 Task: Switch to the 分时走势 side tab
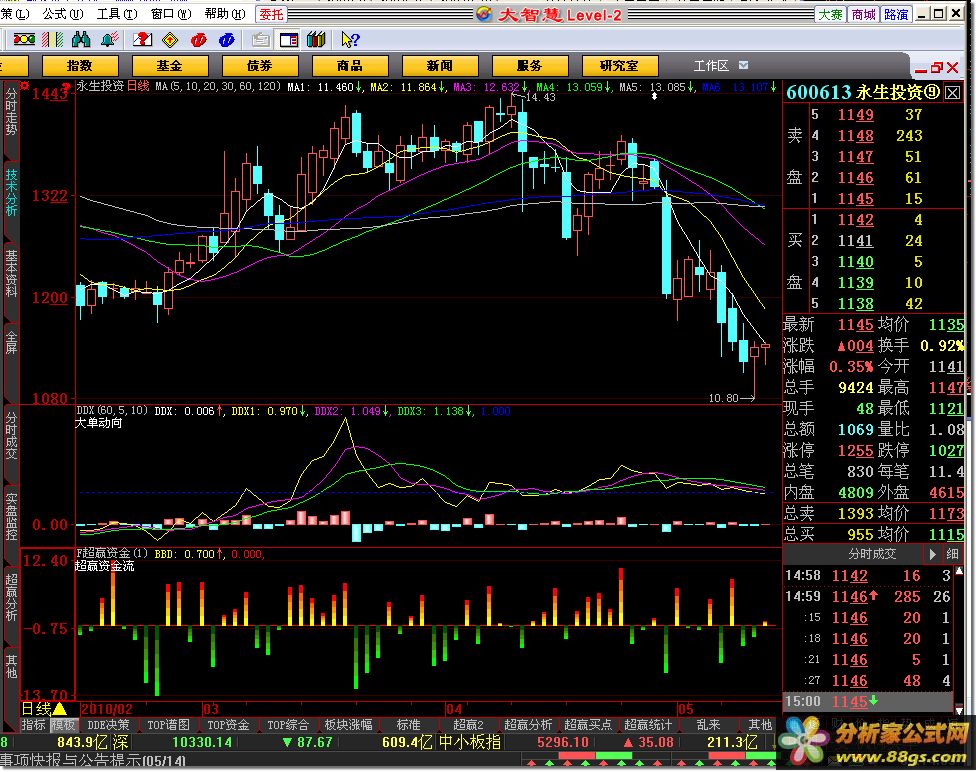[11, 112]
